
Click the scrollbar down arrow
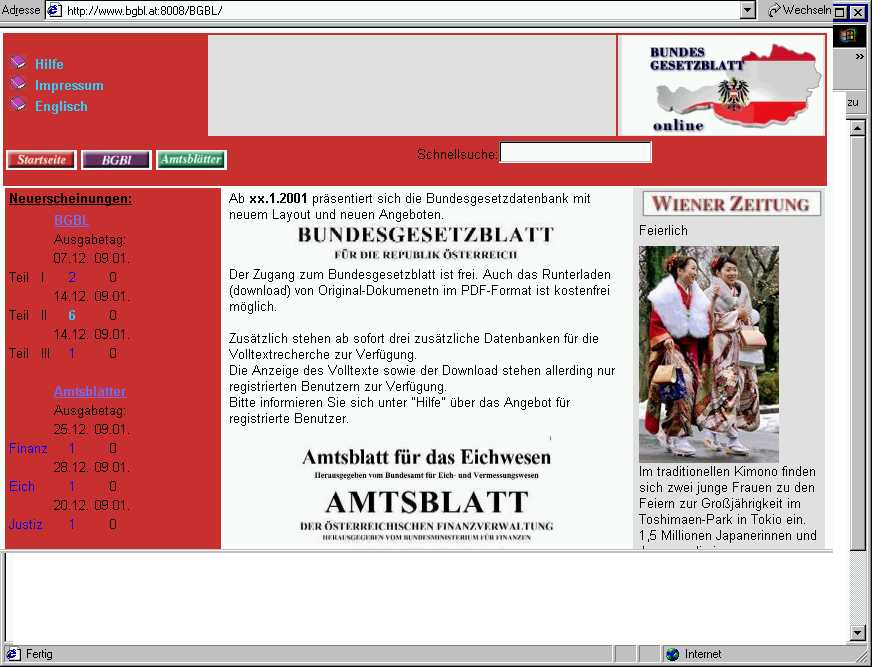tap(857, 633)
